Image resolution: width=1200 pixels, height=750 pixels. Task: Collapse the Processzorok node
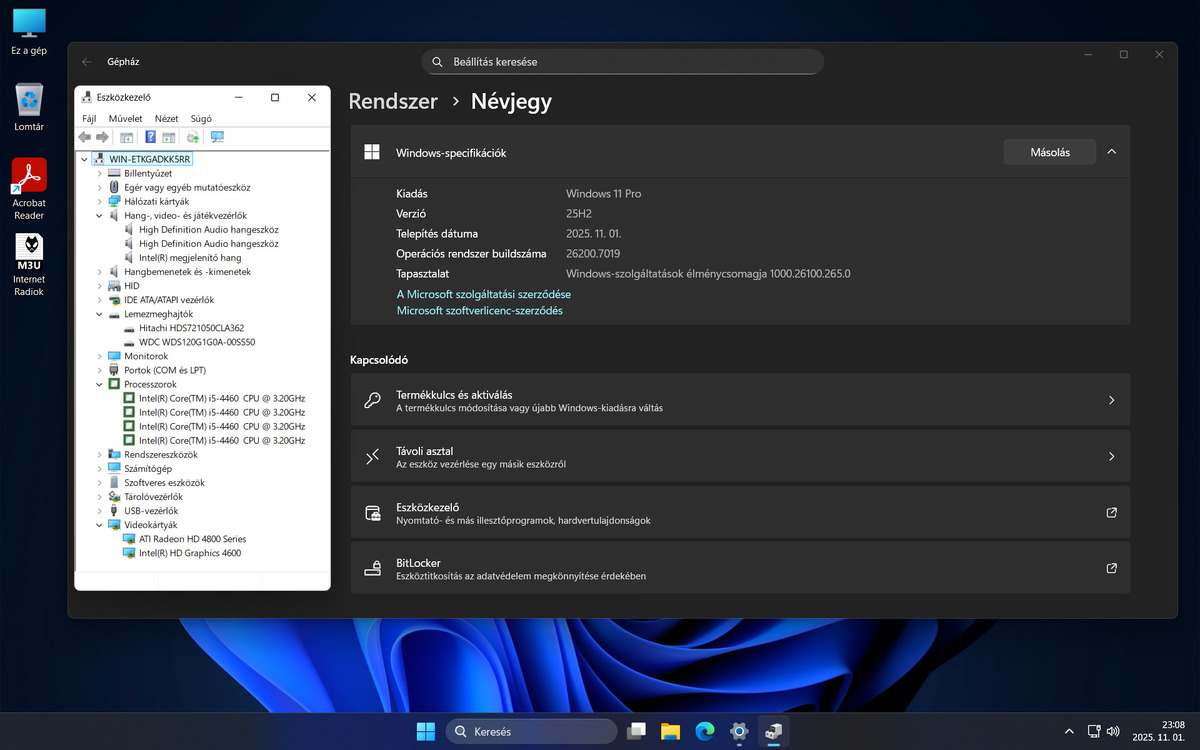coord(99,384)
